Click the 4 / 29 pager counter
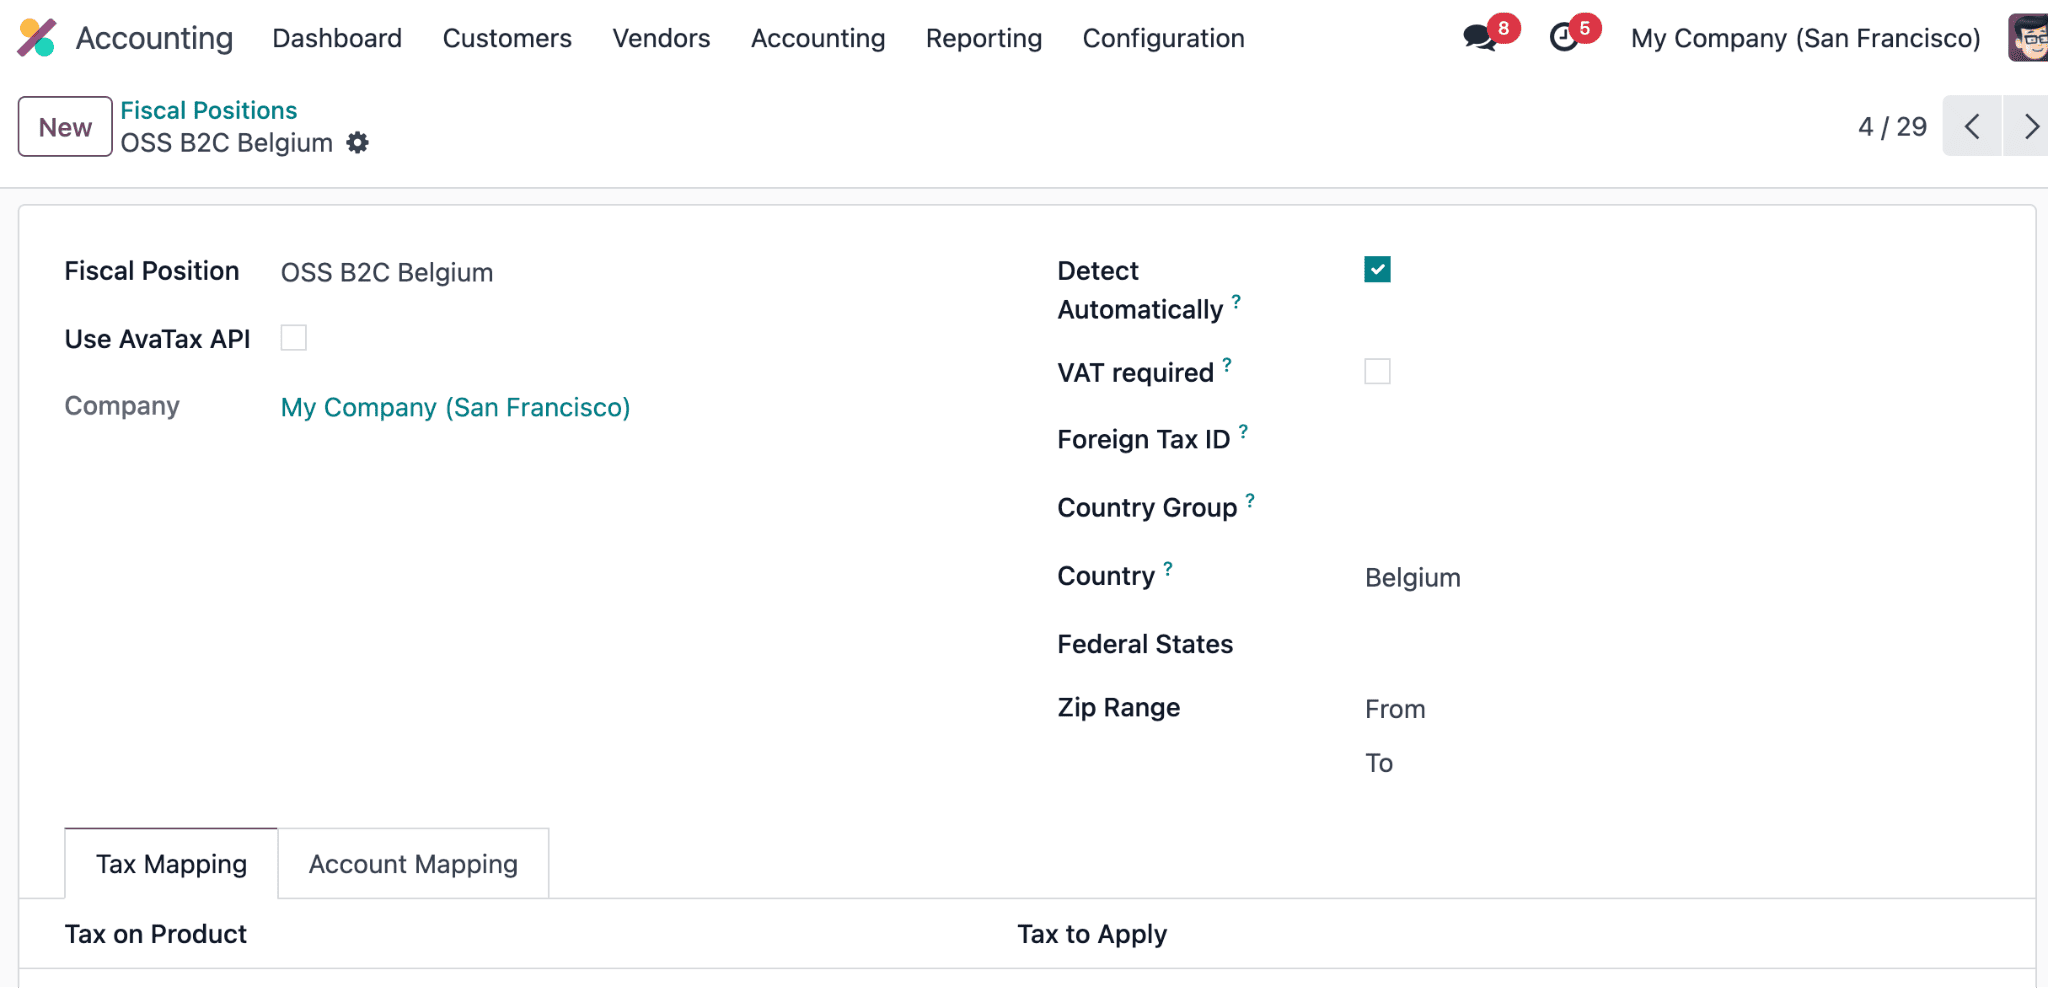2048x988 pixels. click(1892, 127)
